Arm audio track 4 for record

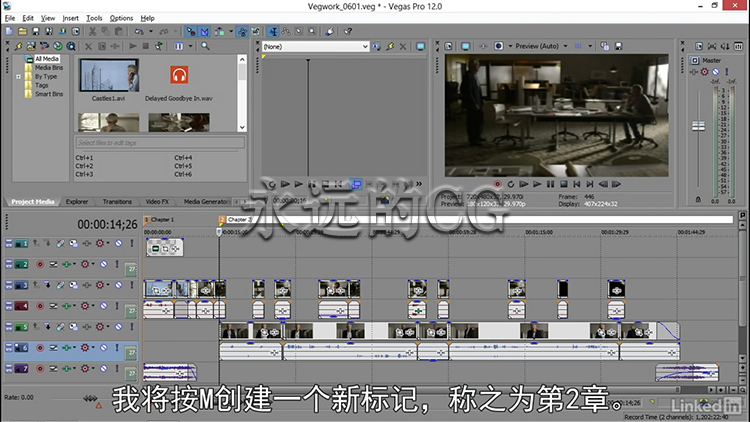tap(40, 306)
